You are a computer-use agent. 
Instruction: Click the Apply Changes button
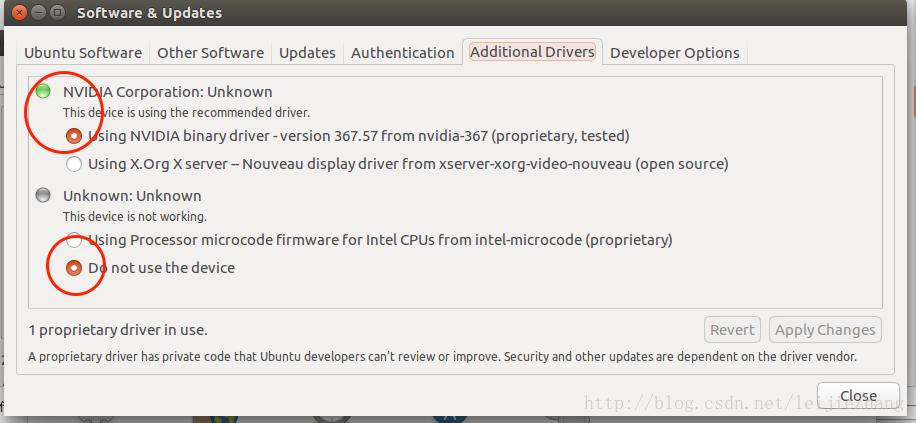[x=825, y=330]
